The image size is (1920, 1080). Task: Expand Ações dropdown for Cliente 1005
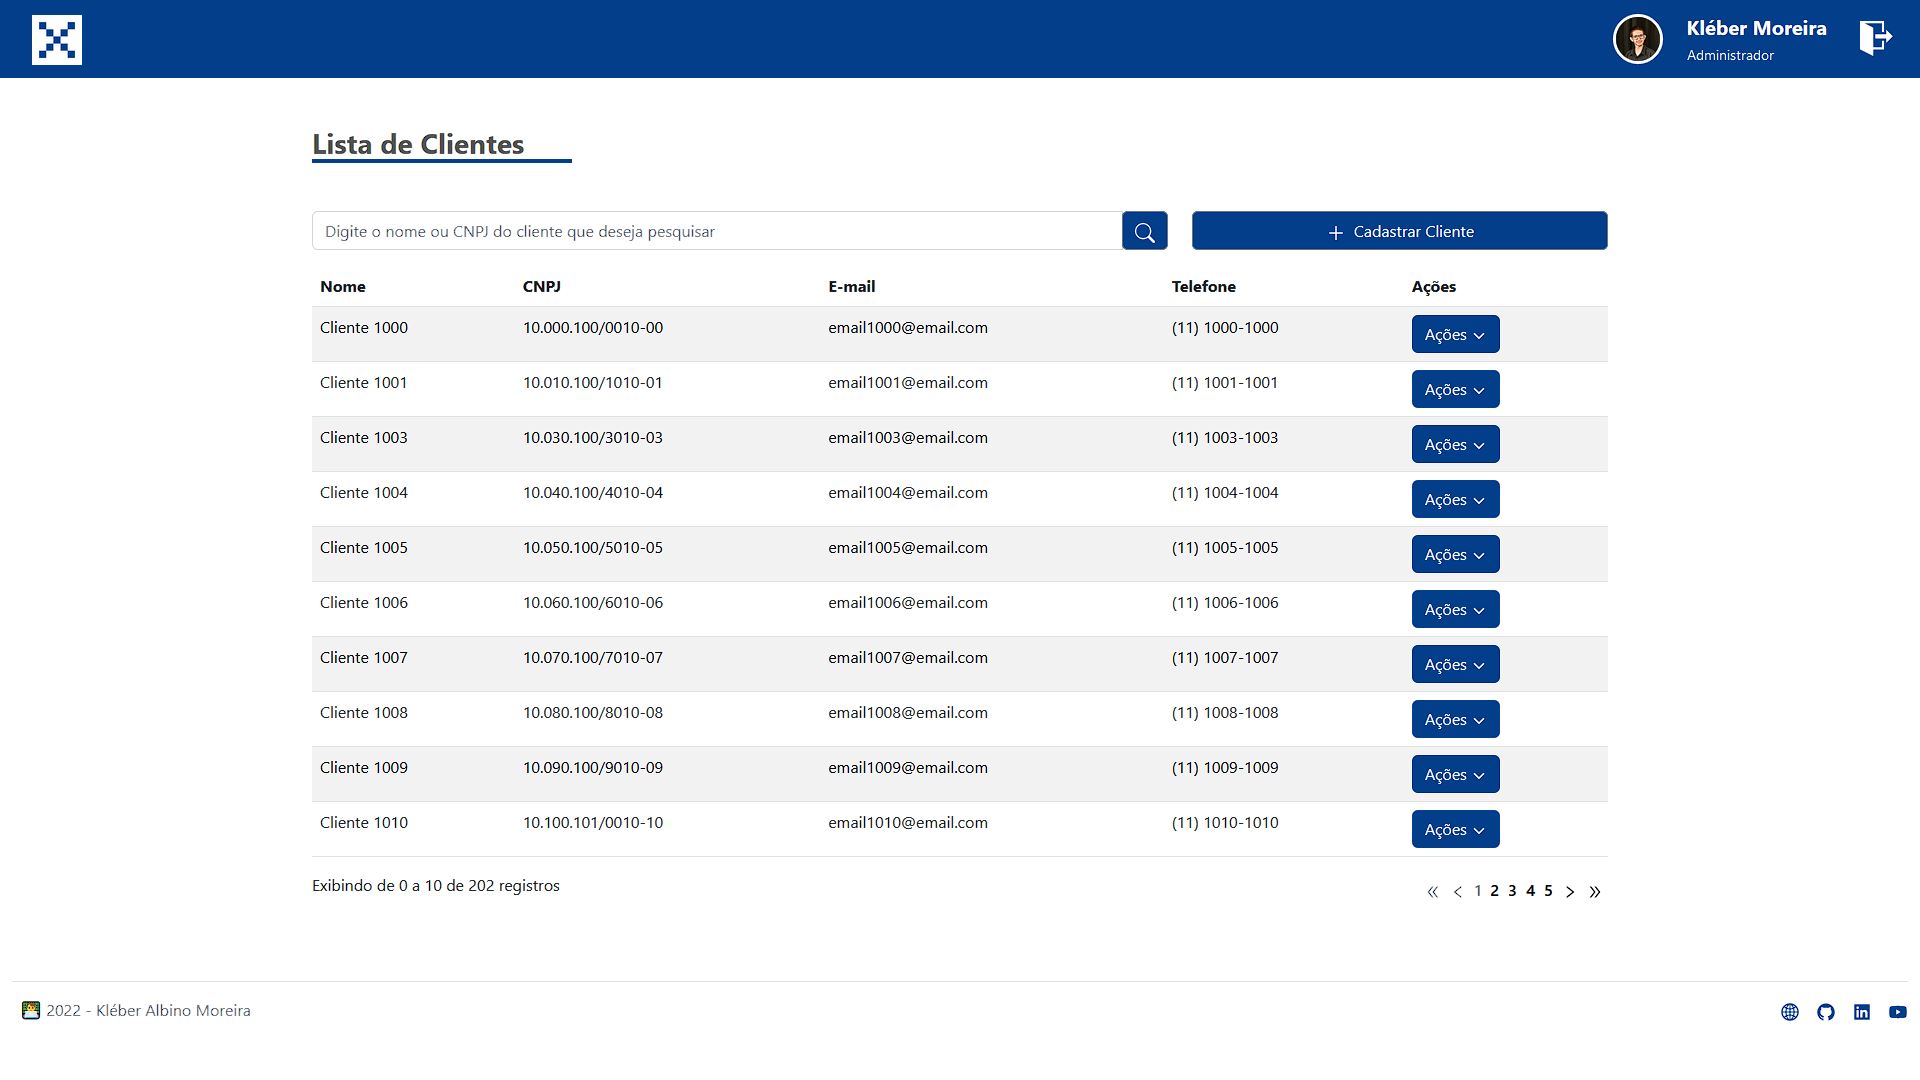click(1455, 555)
